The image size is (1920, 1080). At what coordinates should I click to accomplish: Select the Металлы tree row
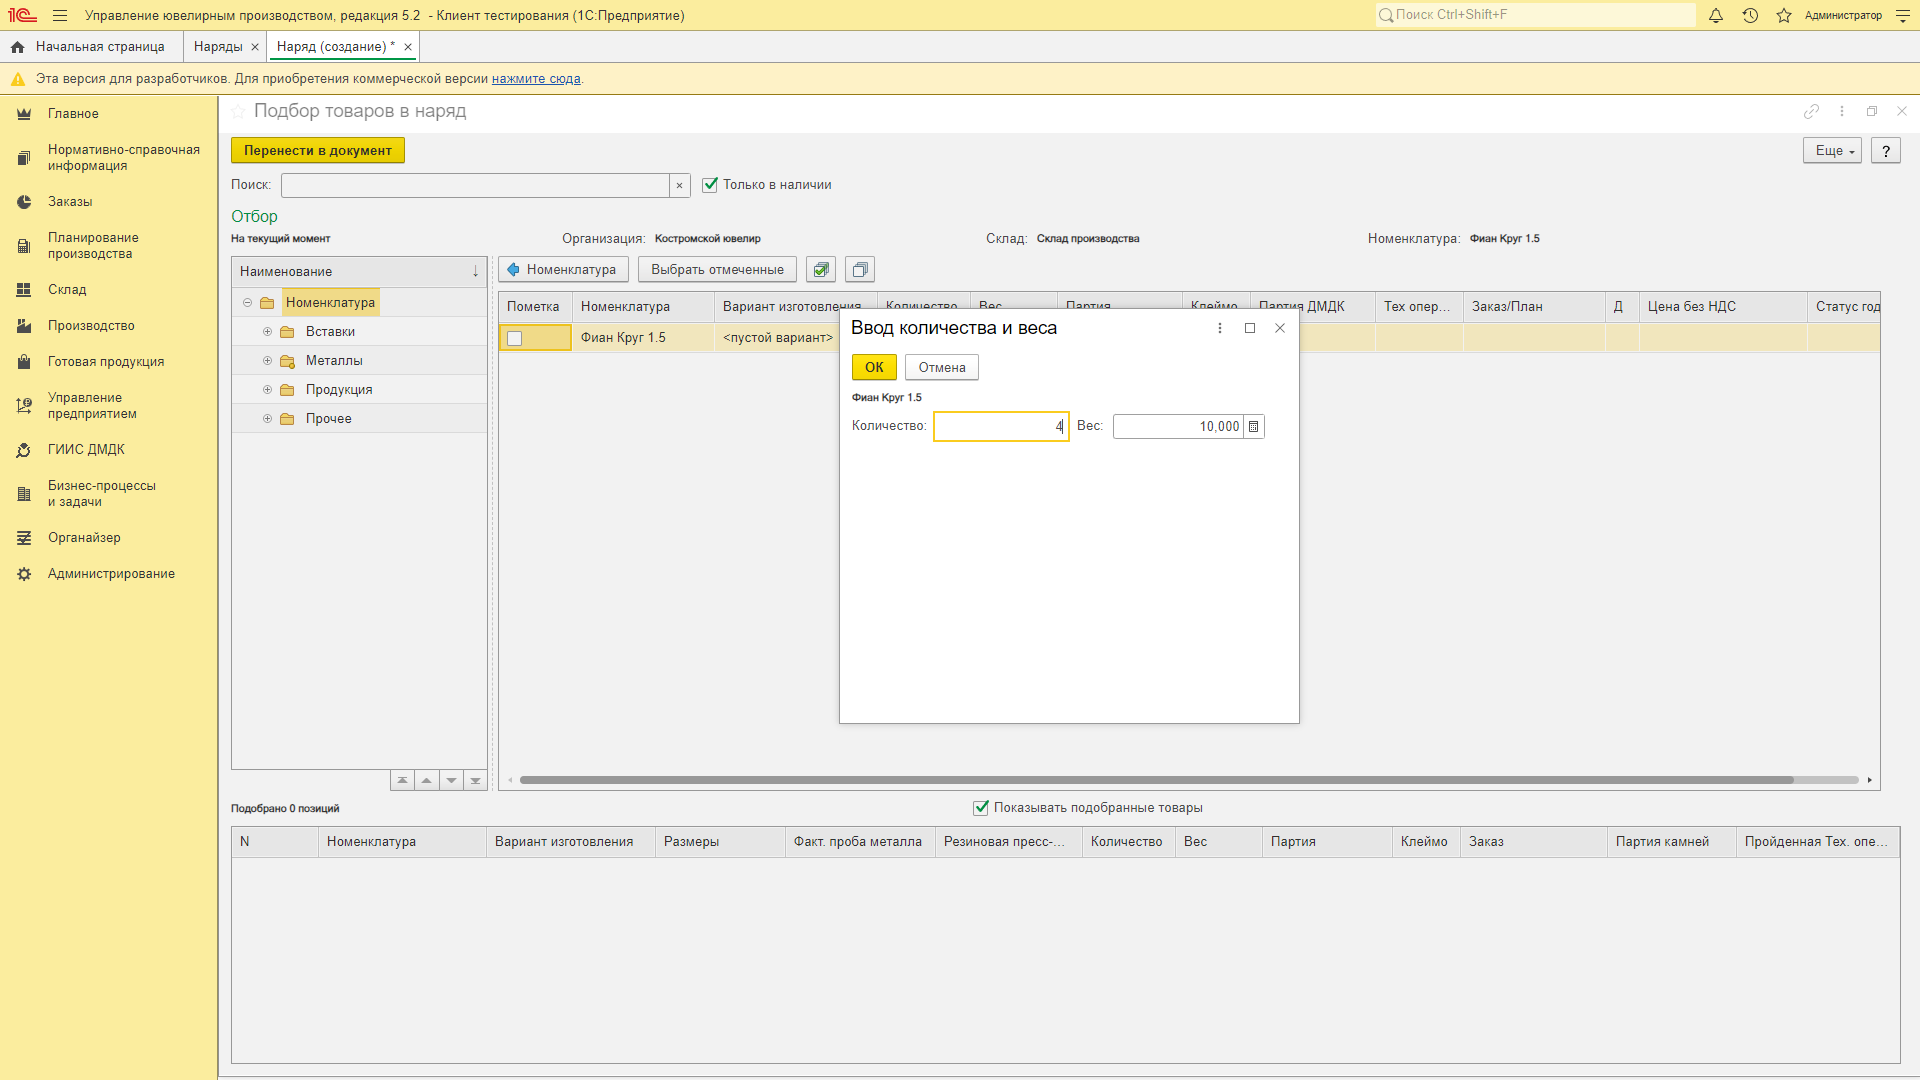pos(360,361)
